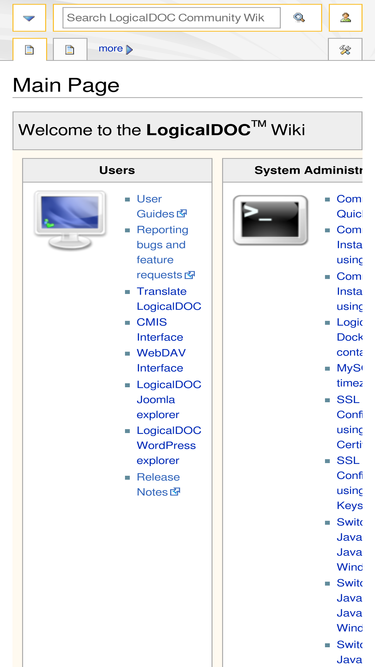Click the magnifying glass search icon
This screenshot has width=375, height=667.
coord(299,18)
